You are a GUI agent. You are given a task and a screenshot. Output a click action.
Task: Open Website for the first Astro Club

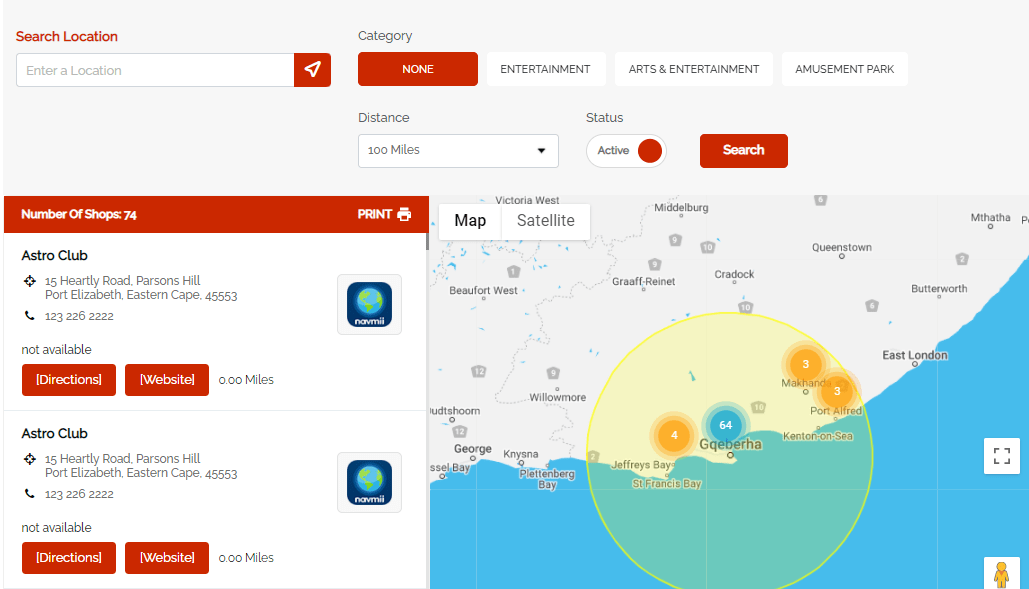(167, 380)
